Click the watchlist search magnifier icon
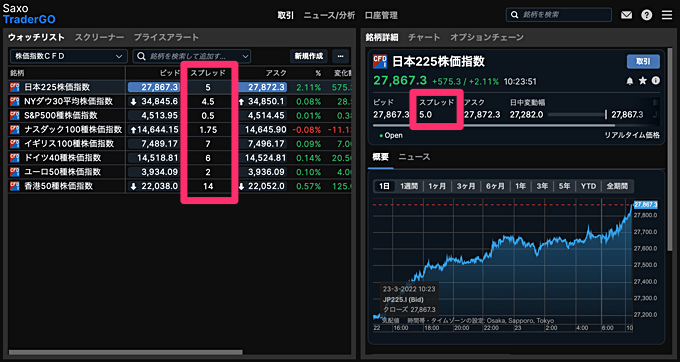 tap(141, 56)
